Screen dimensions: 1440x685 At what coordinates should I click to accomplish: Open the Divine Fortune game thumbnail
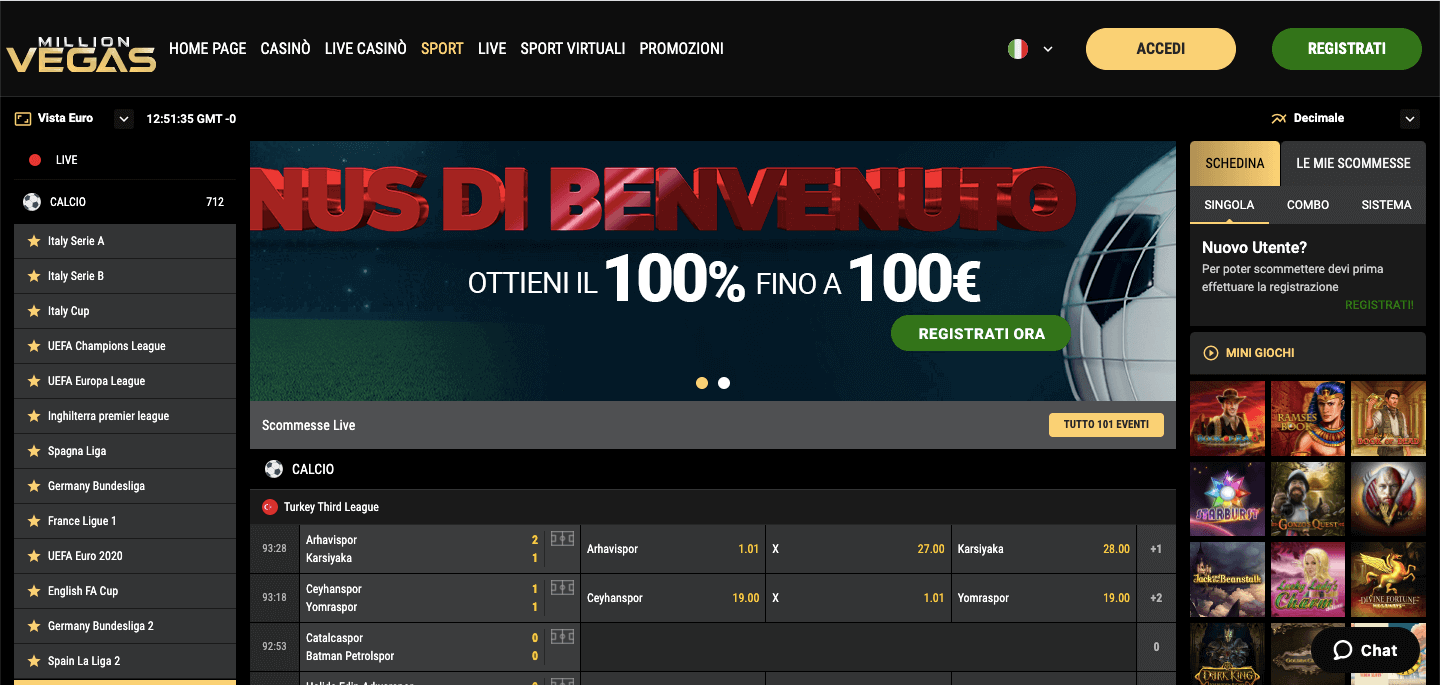click(1388, 579)
